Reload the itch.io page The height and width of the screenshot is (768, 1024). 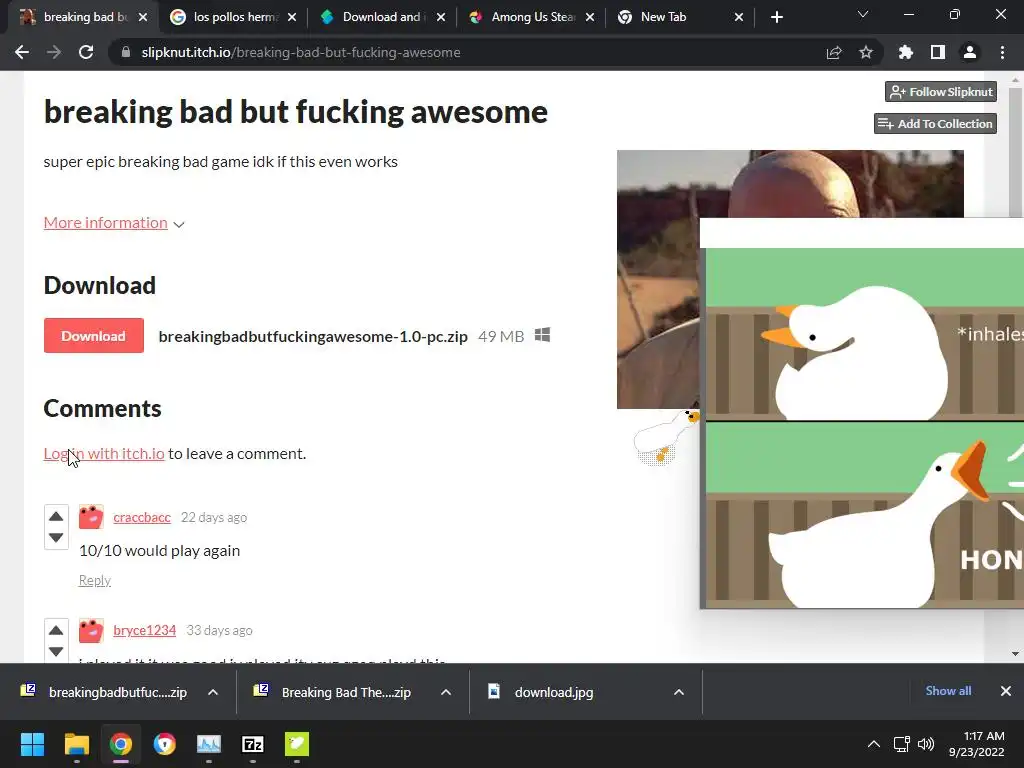[86, 52]
